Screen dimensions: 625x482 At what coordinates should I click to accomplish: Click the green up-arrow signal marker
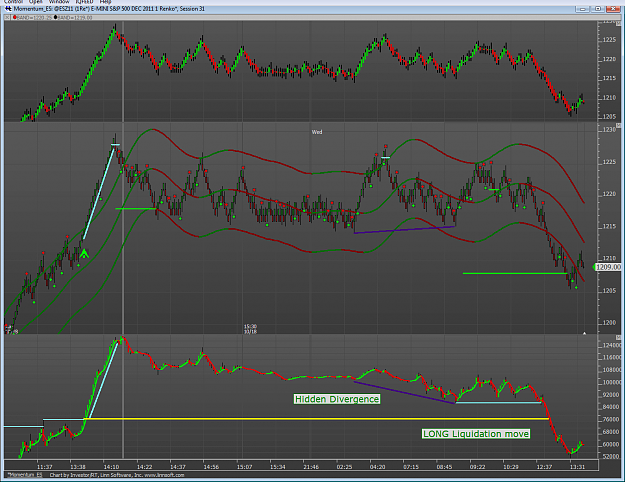[x=84, y=254]
